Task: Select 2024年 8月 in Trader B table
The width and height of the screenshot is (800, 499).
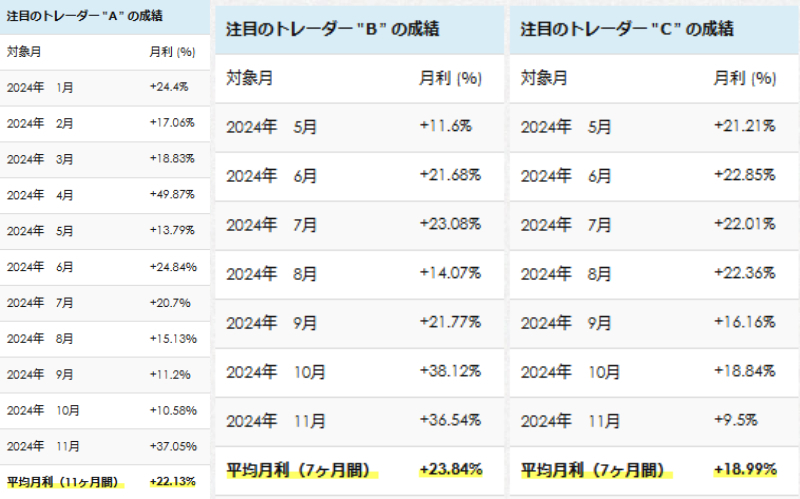Action: (271, 274)
